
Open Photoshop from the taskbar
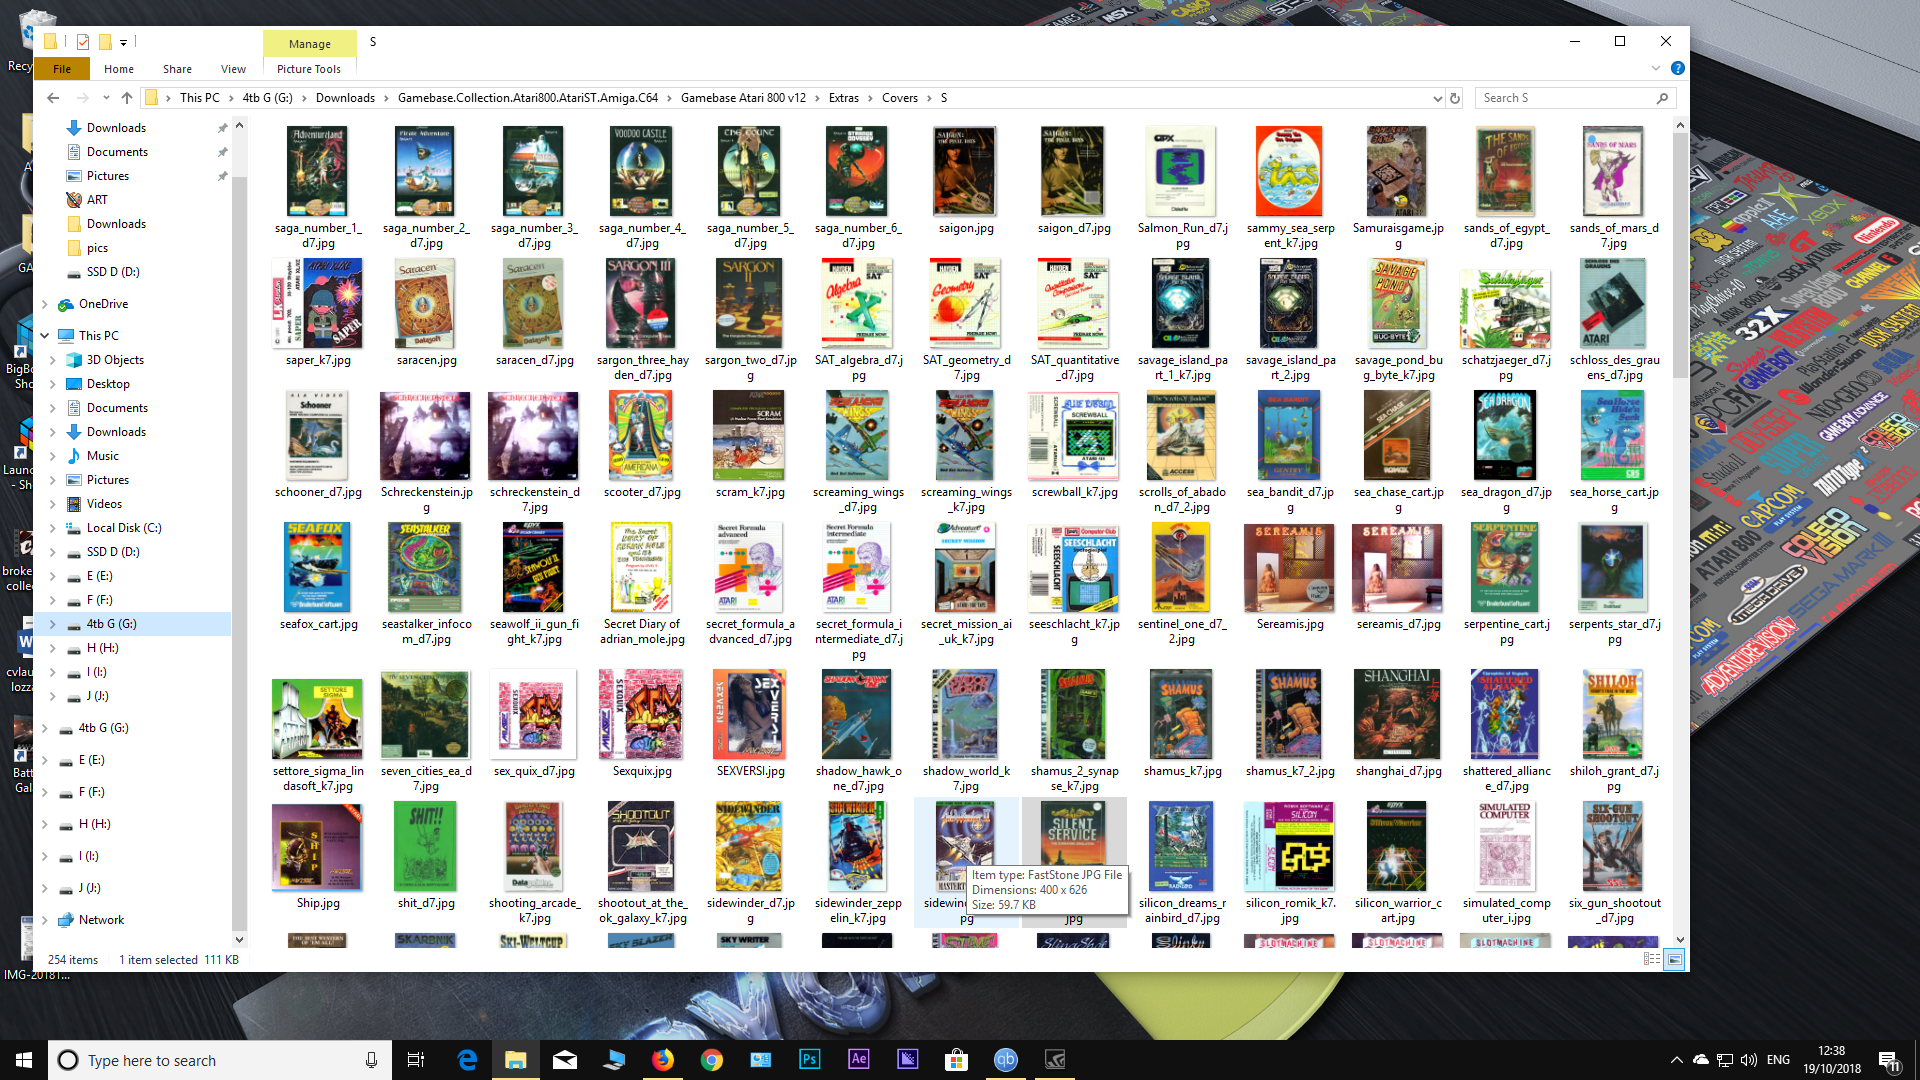(x=809, y=1060)
